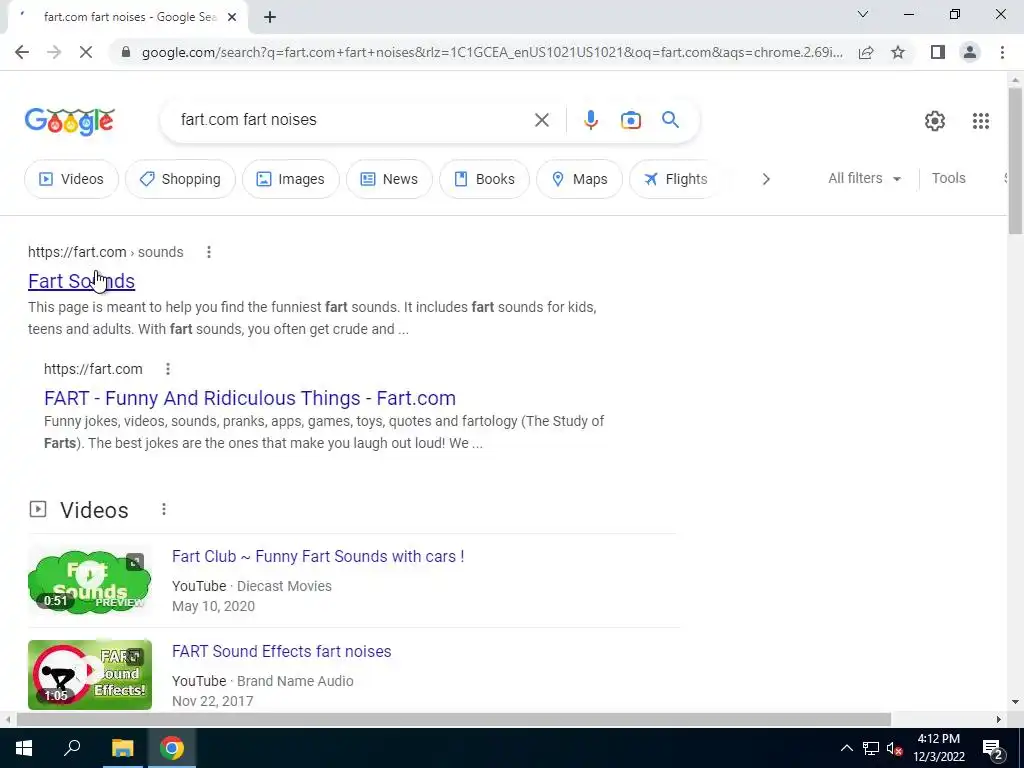
Task: Play FART Sound Effects video thumbnail
Action: (x=89, y=675)
